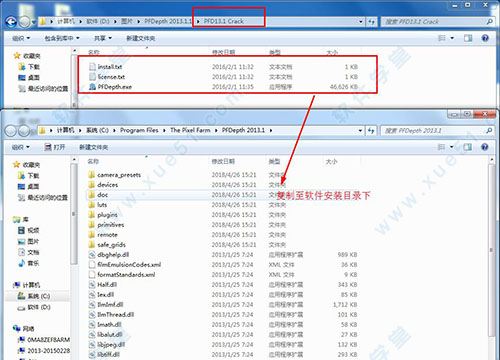
Task: Select libjpeg.dll file
Action: pos(107,345)
